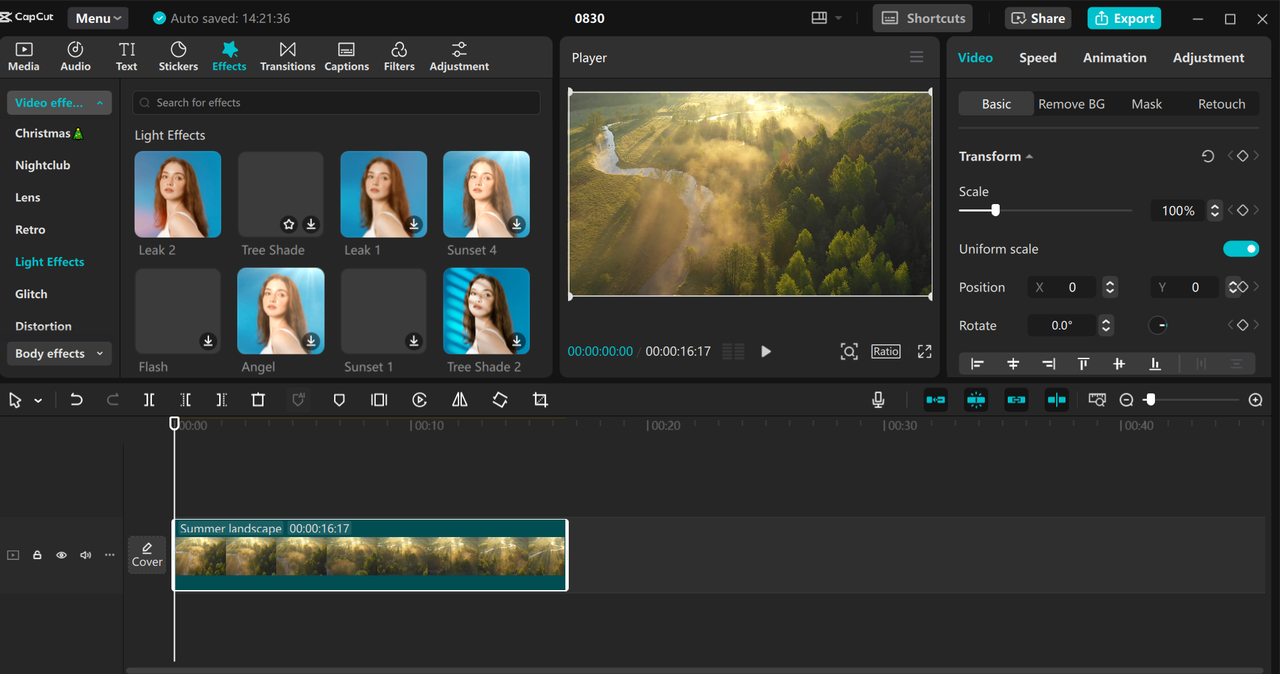Click the Delete right split tool
Screen dimensions: 1280x674
pos(222,400)
